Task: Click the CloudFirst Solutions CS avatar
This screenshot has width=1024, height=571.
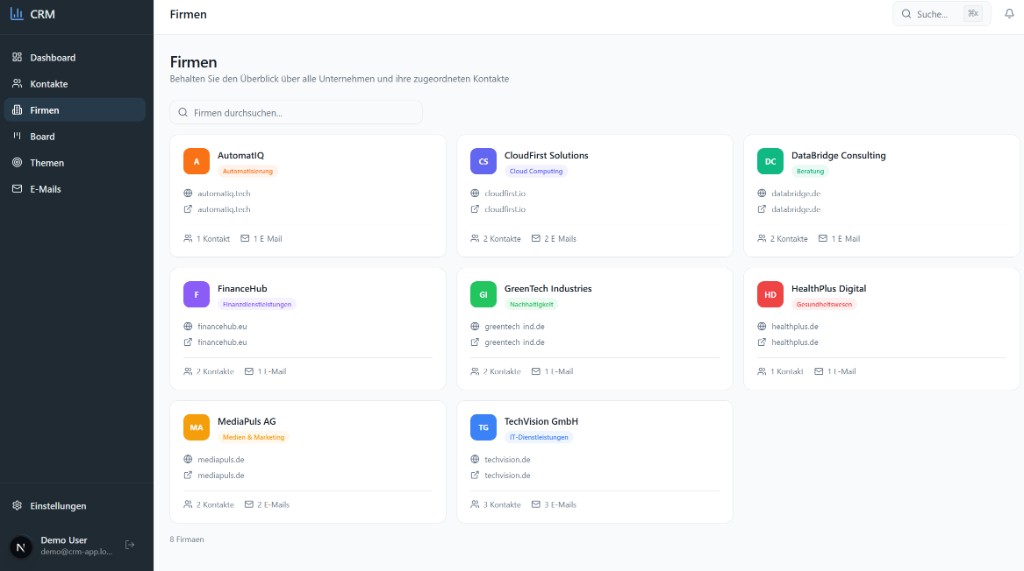Action: click(483, 161)
